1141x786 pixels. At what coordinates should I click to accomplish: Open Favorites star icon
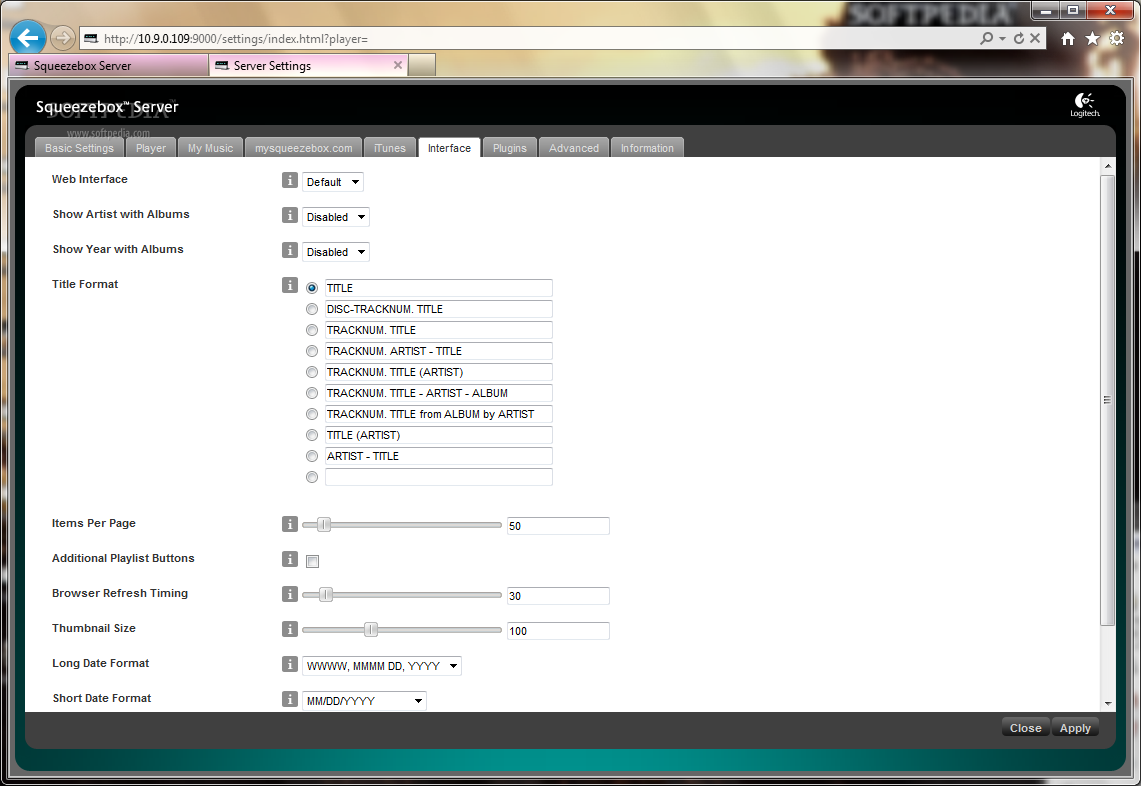[1092, 39]
